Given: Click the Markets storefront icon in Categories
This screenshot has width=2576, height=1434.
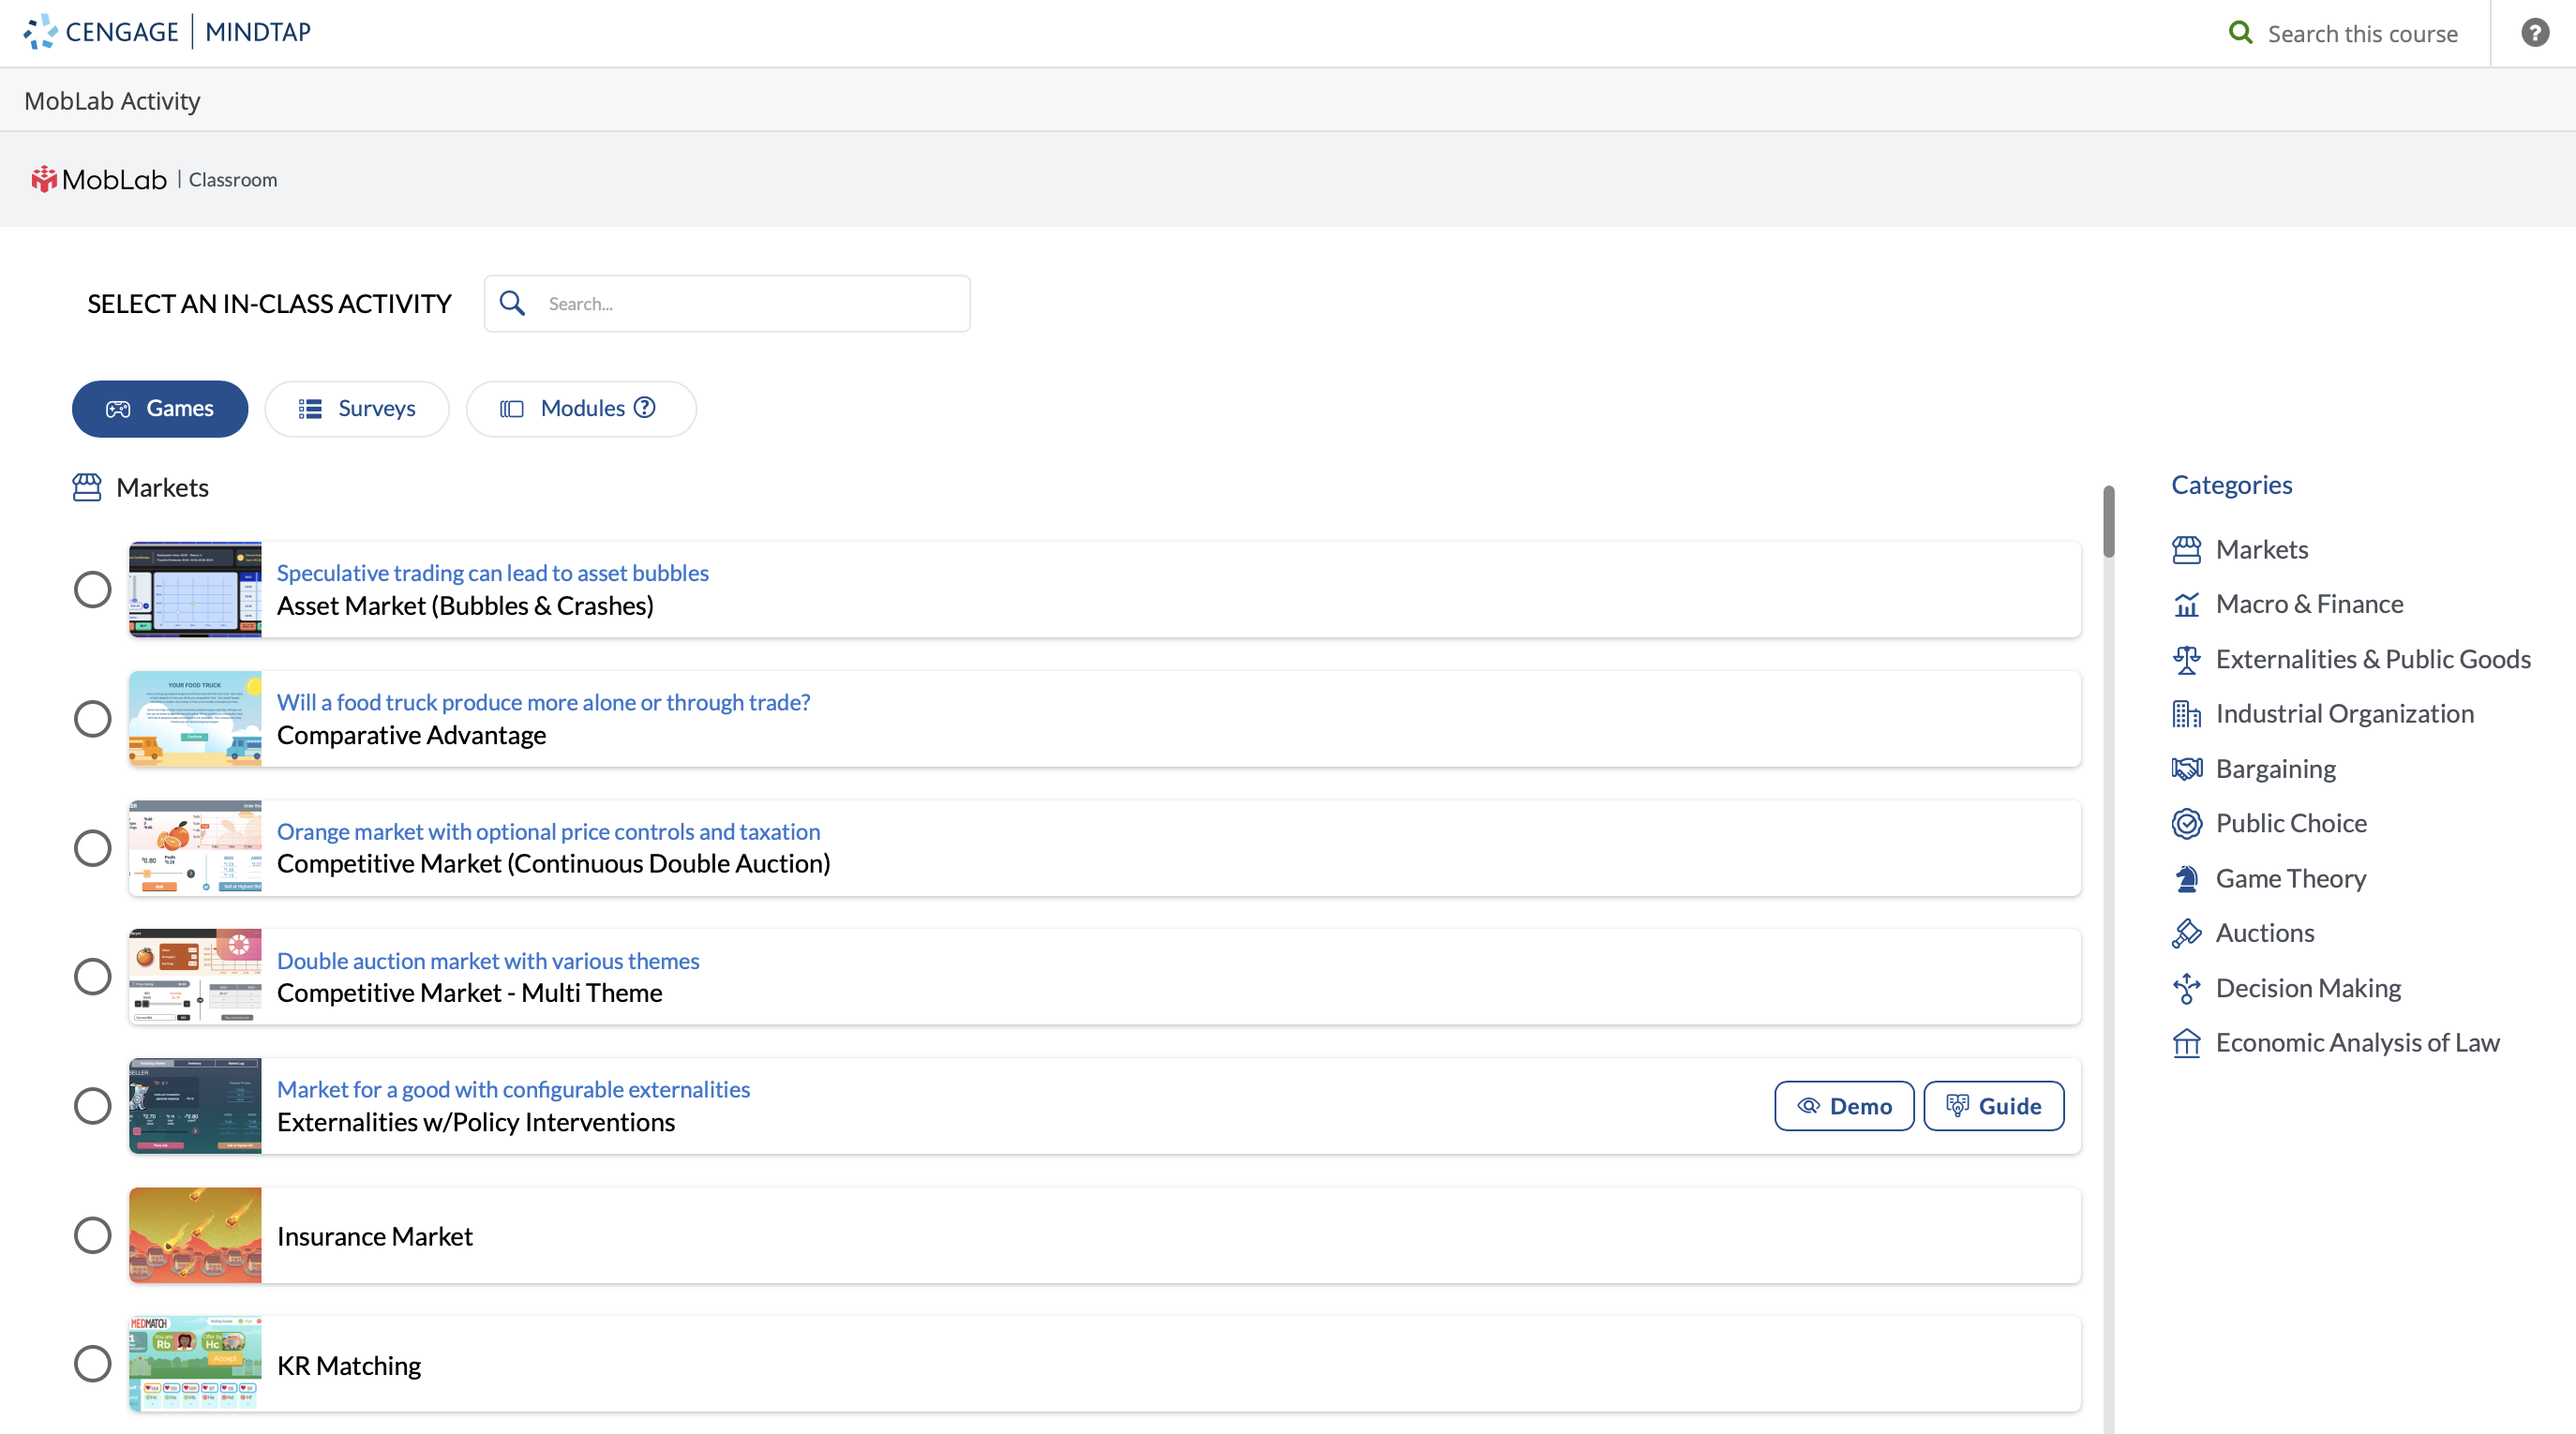Looking at the screenshot, I should point(2186,549).
